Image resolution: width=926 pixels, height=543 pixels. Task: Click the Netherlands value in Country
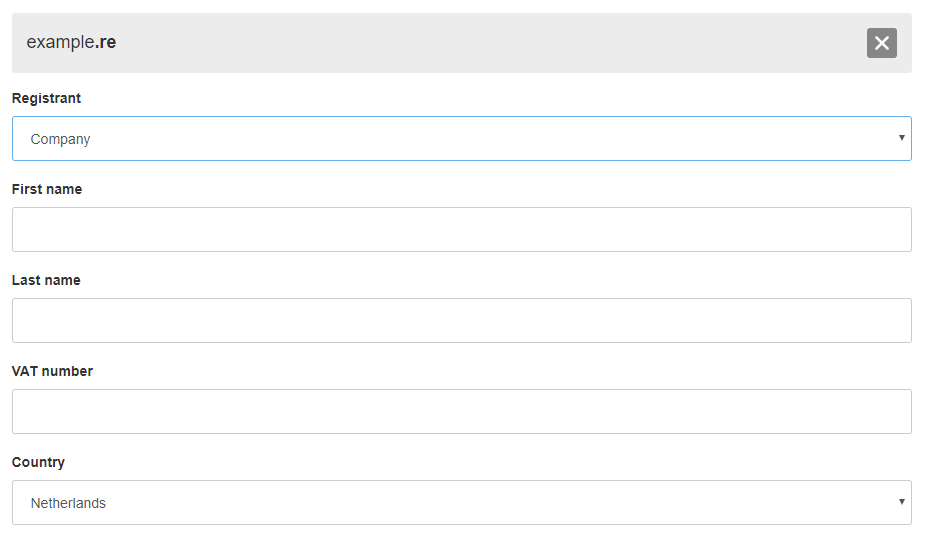pos(68,503)
